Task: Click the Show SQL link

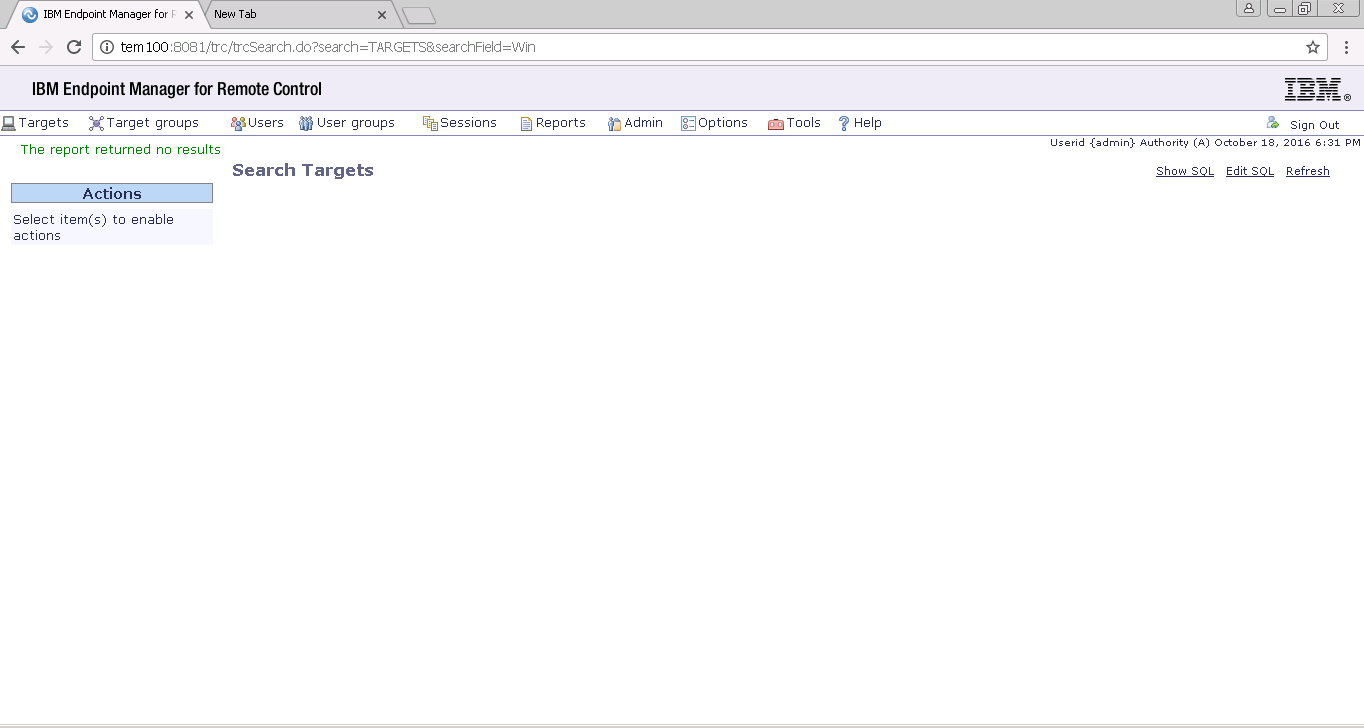Action: pyautogui.click(x=1185, y=171)
